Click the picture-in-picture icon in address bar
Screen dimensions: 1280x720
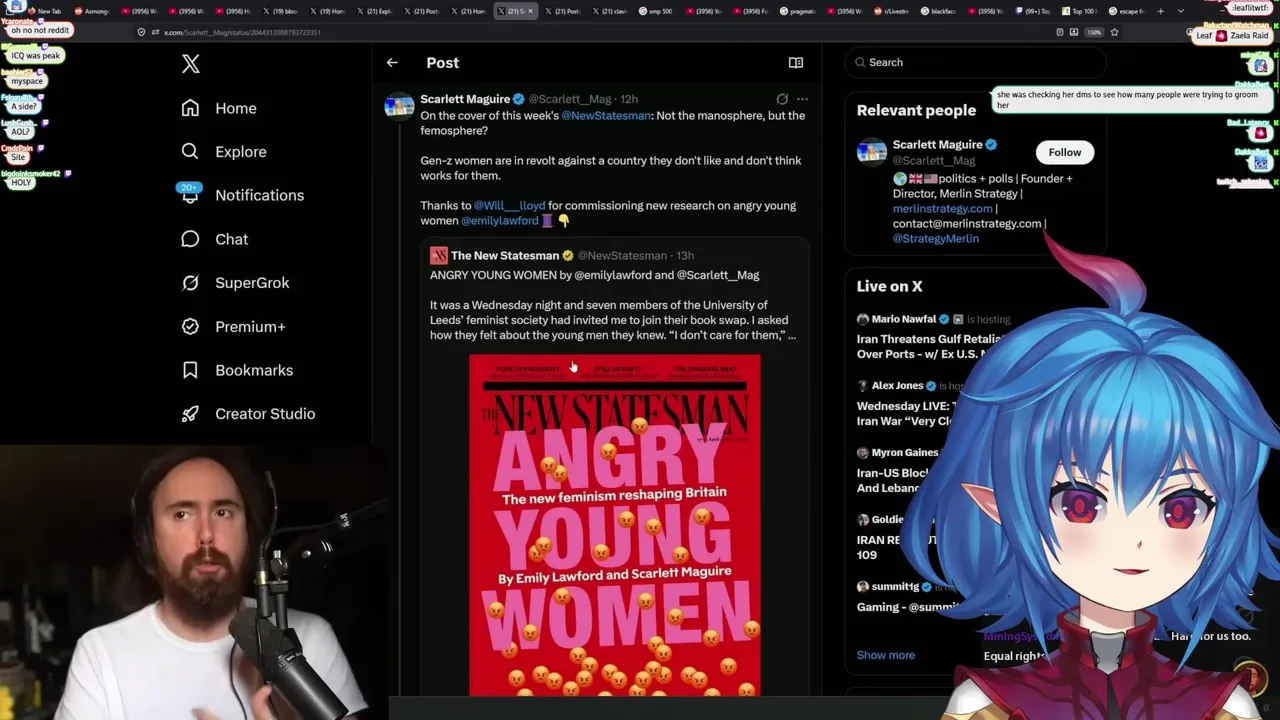[1074, 32]
